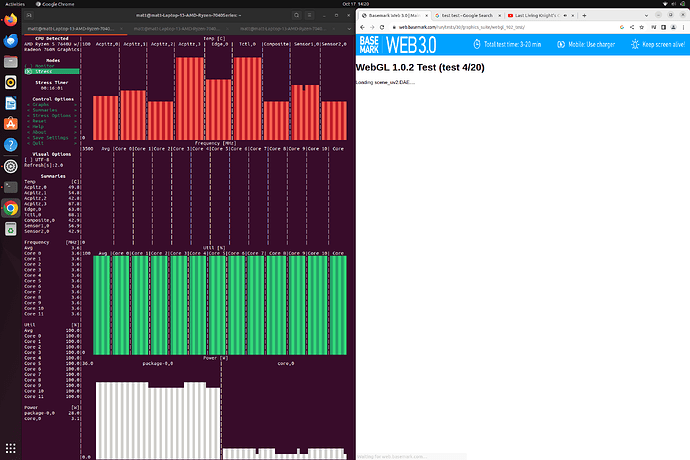Open terminal search magnifier icon
The height and width of the screenshot is (460, 690).
297,15
